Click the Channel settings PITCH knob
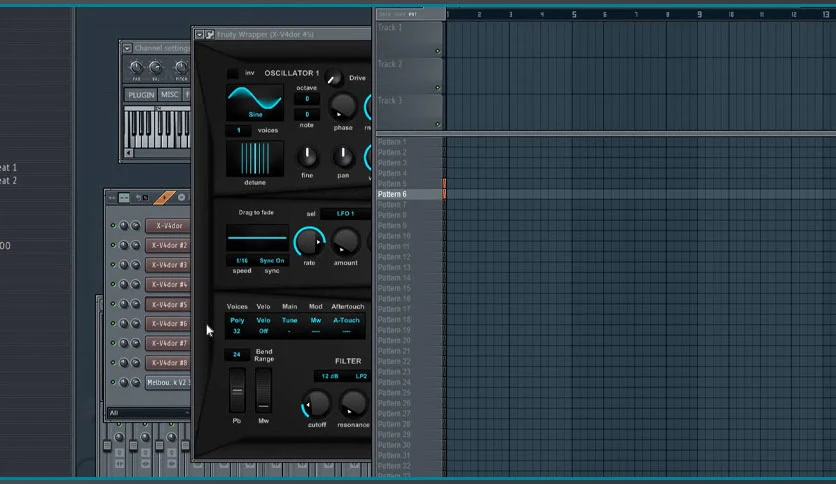This screenshot has width=836, height=484. 181,67
